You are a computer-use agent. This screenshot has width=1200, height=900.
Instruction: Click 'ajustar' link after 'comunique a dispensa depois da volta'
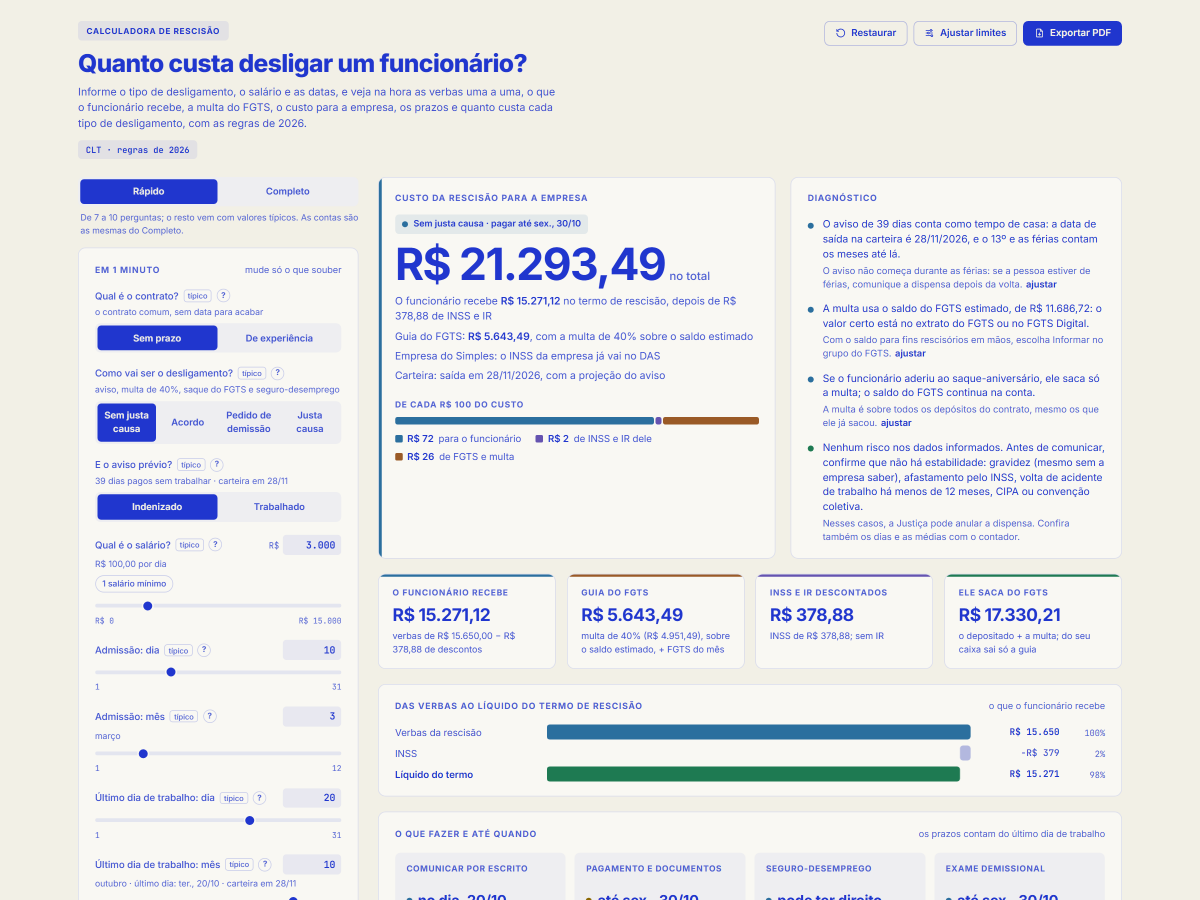[x=1042, y=284]
